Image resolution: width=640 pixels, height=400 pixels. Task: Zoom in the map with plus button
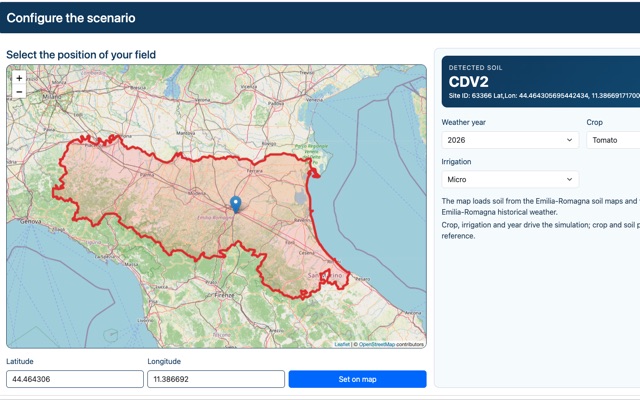click(19, 78)
